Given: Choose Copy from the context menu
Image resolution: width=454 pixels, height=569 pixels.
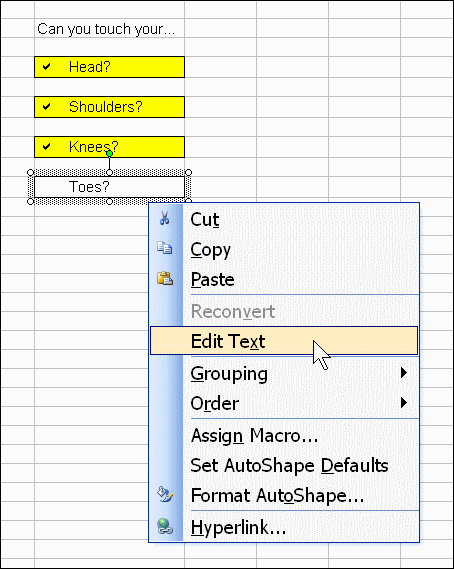Looking at the screenshot, I should point(284,250).
